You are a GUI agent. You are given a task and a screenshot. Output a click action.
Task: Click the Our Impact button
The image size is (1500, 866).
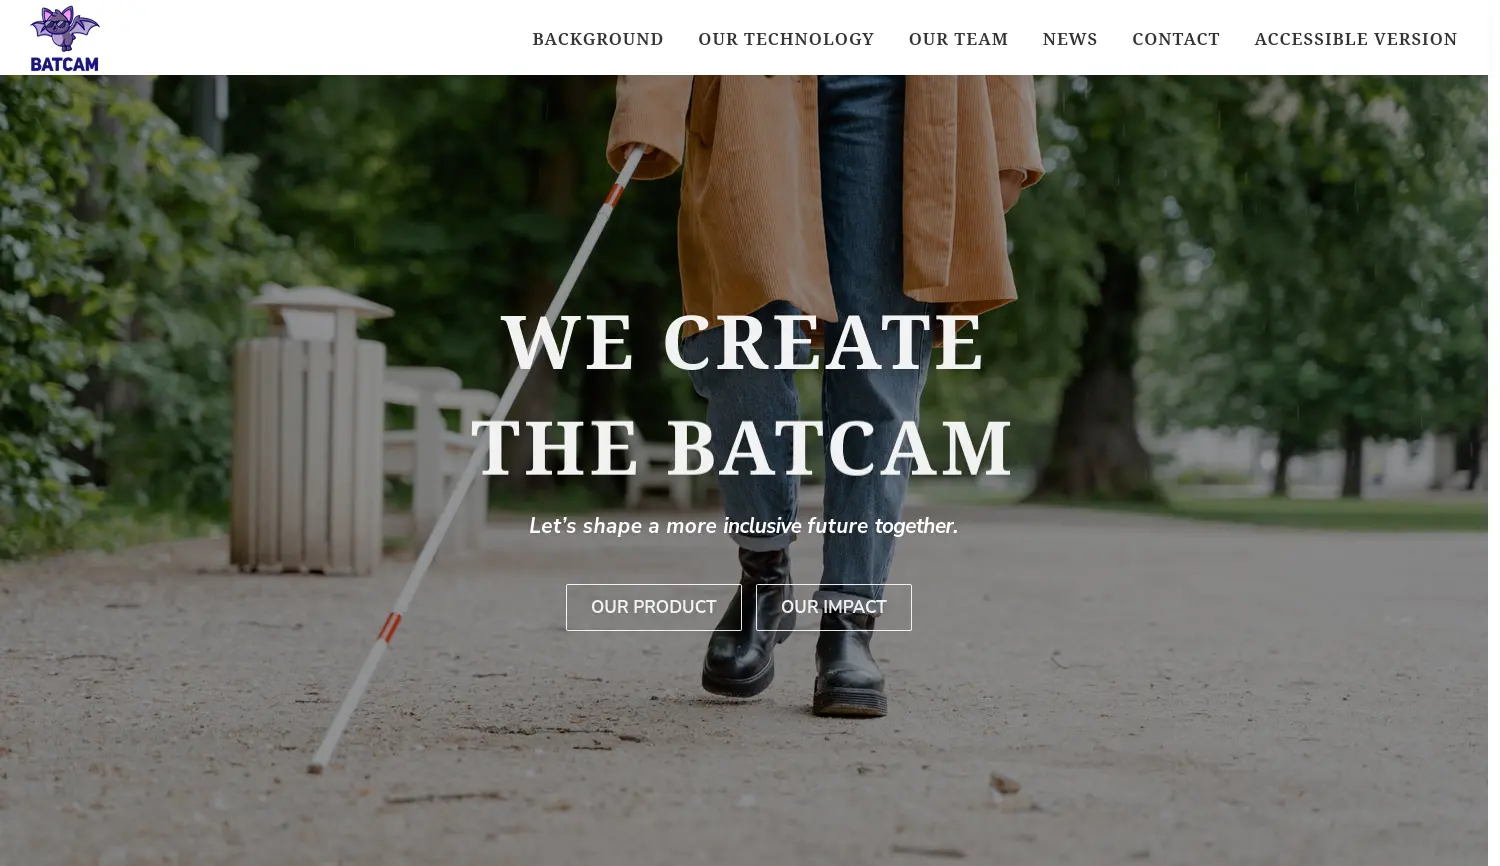(834, 607)
